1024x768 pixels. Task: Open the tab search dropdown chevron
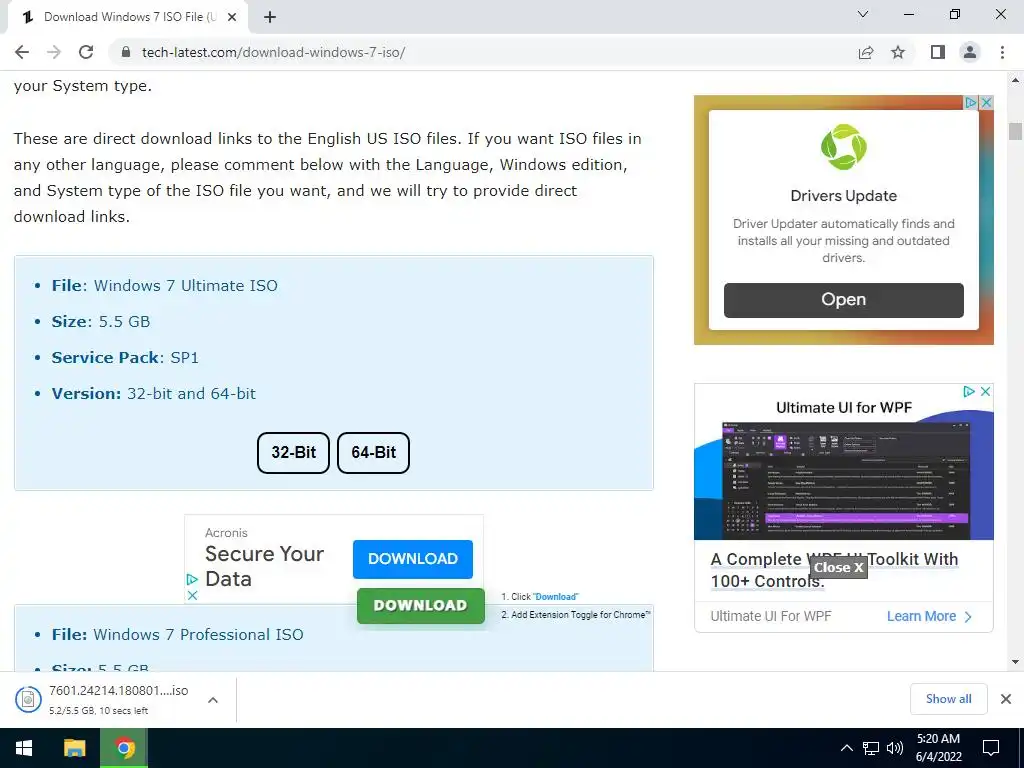(x=863, y=14)
